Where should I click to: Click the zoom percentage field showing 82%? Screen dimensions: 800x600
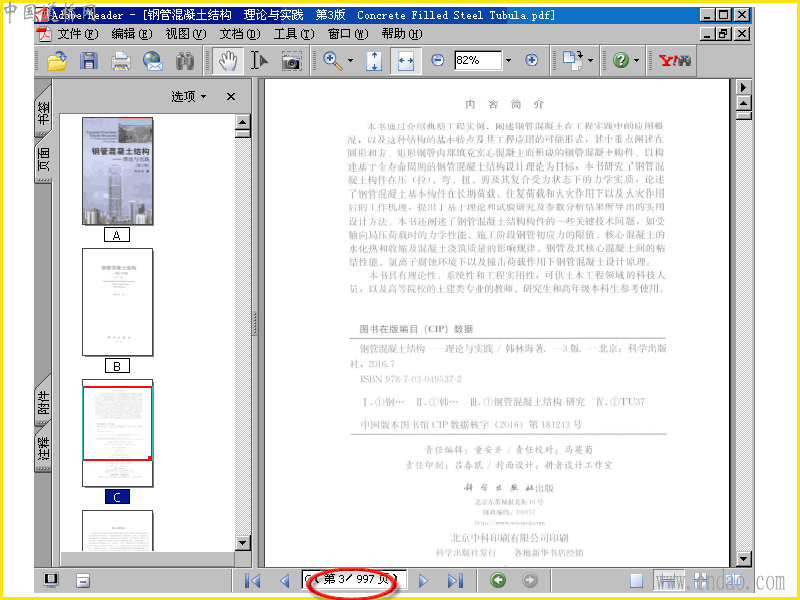[478, 61]
